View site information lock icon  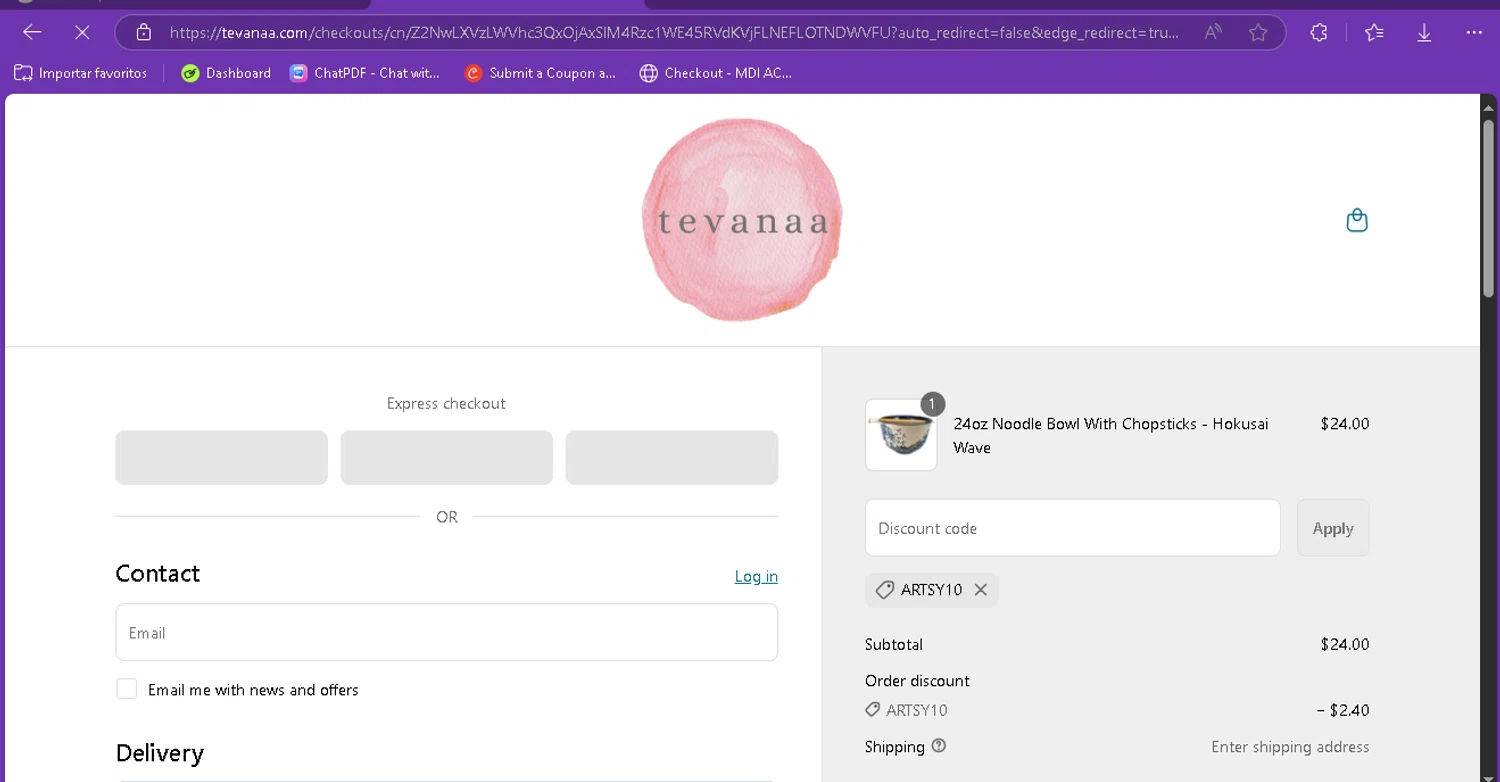[144, 33]
